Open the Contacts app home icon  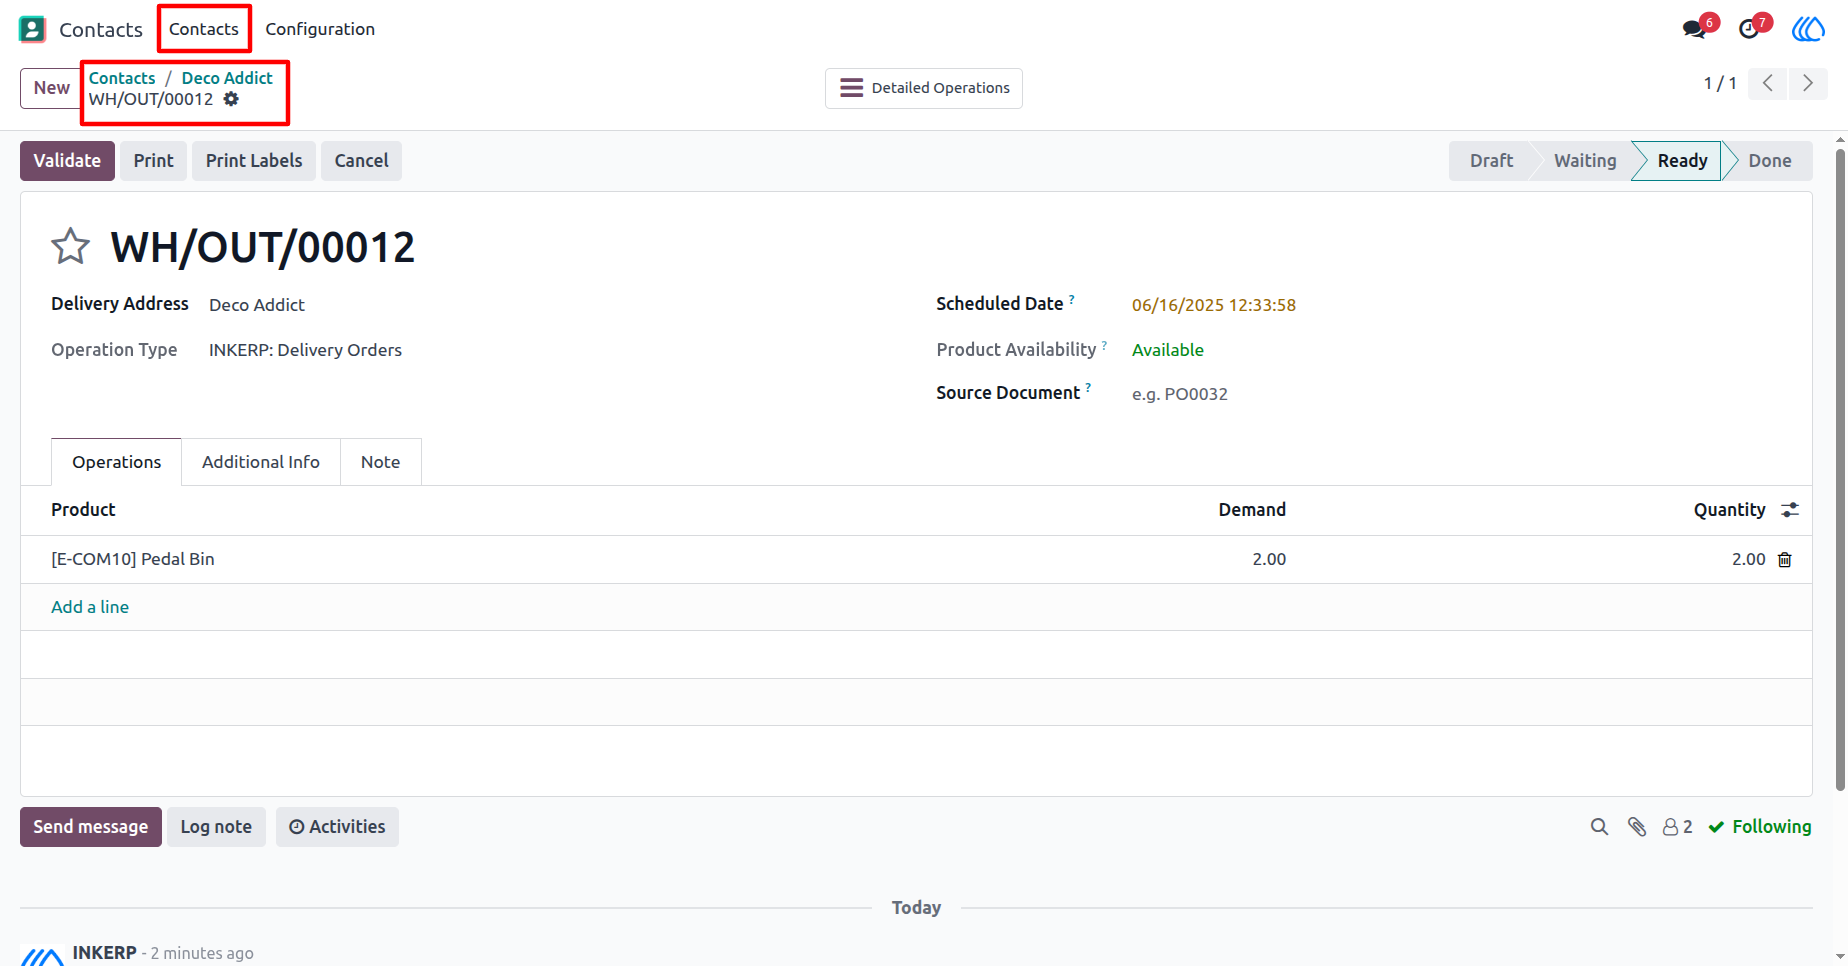click(x=32, y=29)
